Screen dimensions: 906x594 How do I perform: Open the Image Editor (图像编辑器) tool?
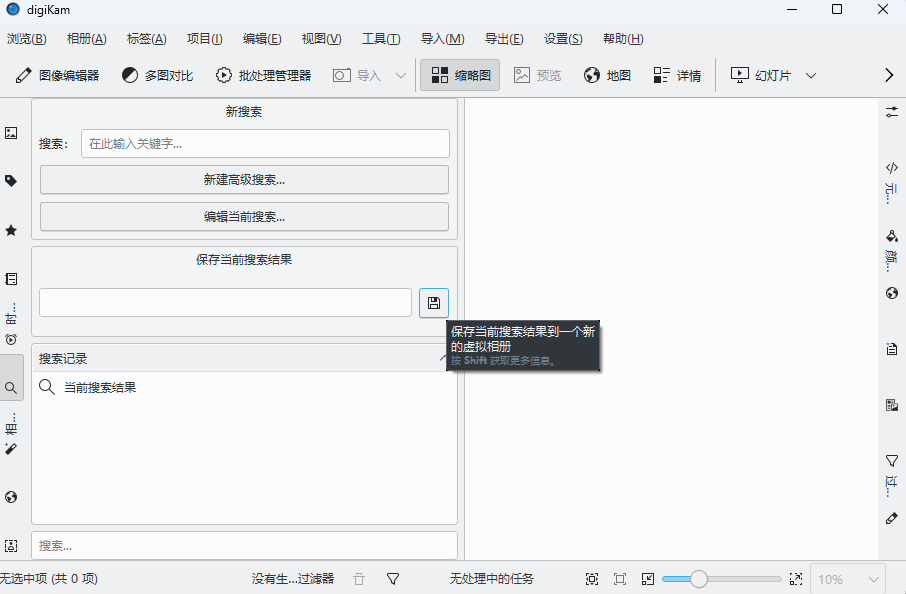(58, 75)
